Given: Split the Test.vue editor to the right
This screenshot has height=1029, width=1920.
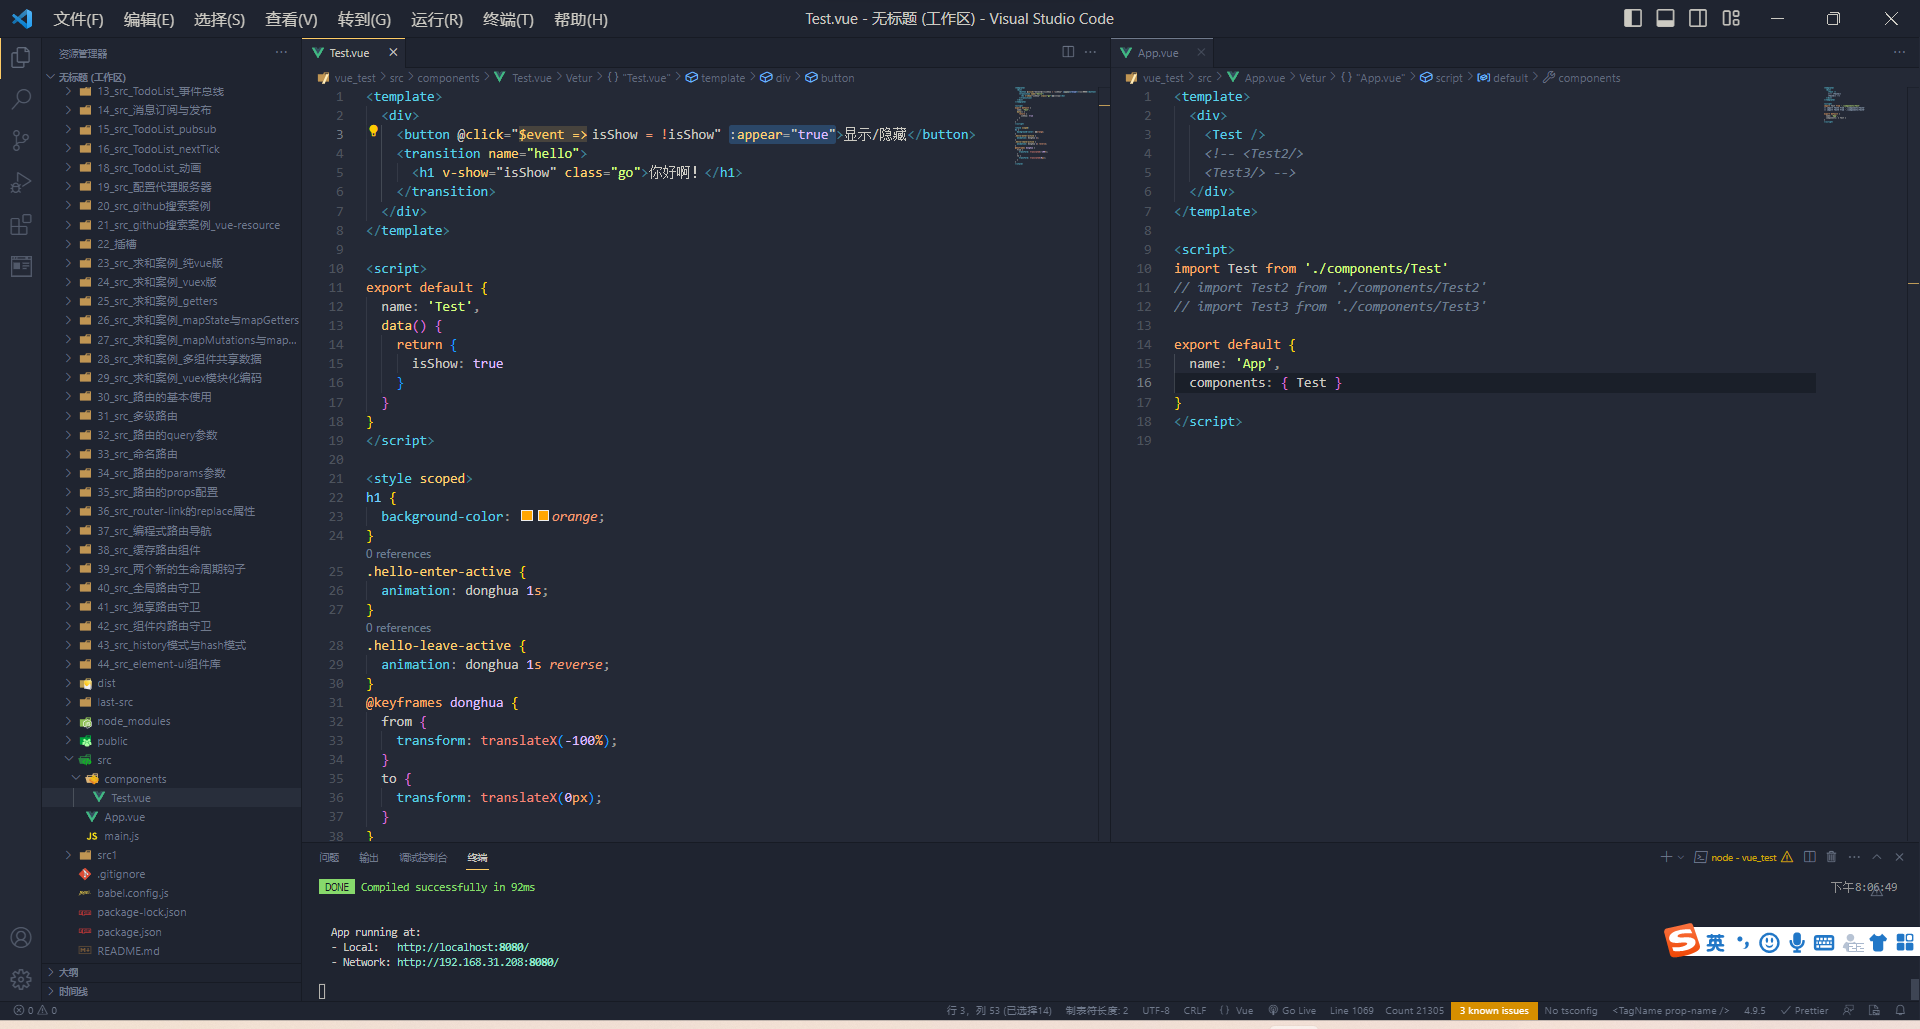Looking at the screenshot, I should coord(1068,52).
